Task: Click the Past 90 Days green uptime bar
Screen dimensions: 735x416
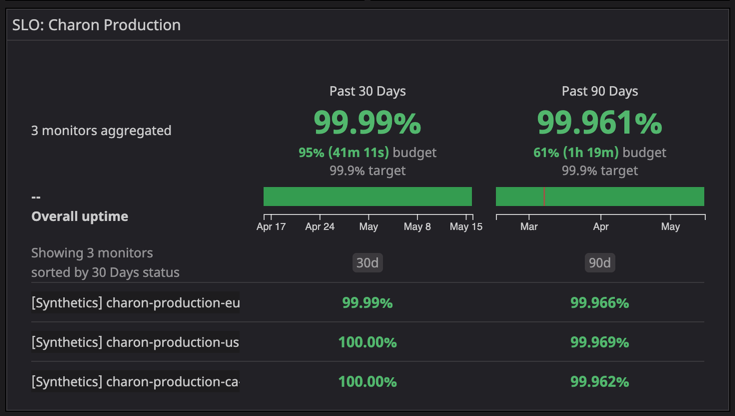Action: tap(600, 197)
